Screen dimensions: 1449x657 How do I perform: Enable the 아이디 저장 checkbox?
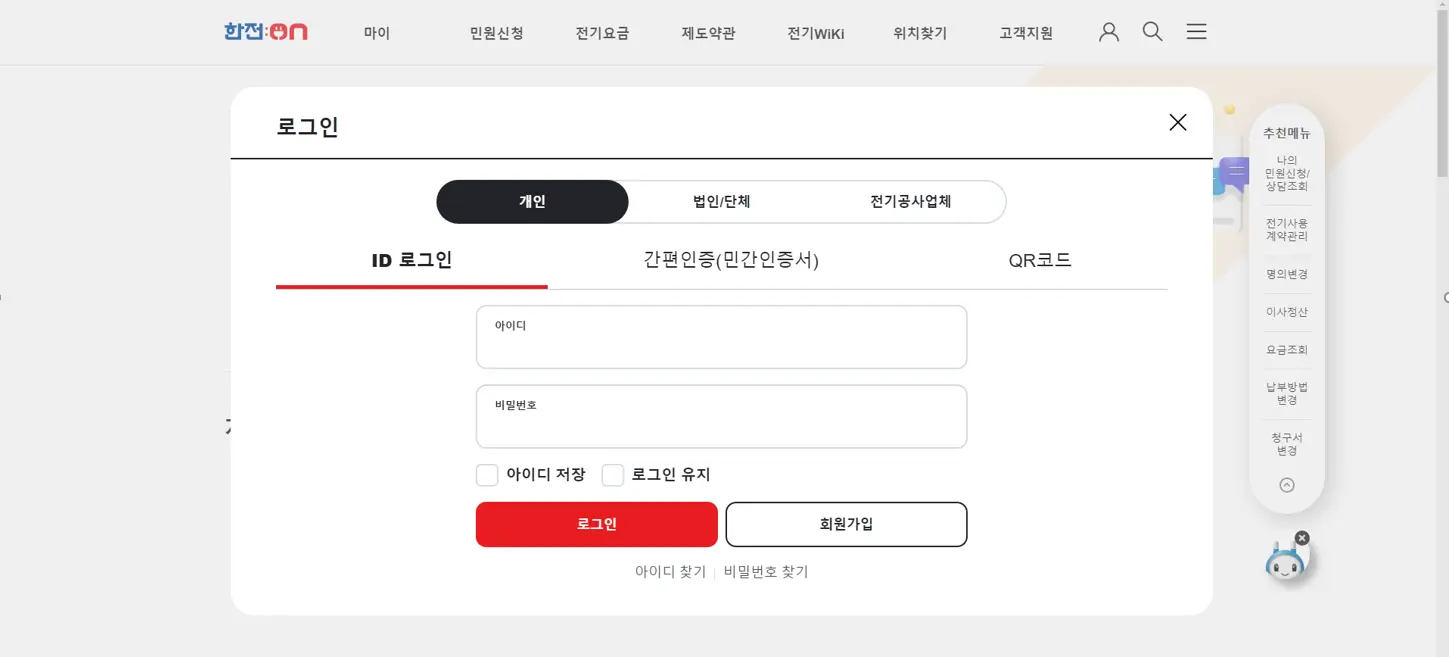point(487,474)
